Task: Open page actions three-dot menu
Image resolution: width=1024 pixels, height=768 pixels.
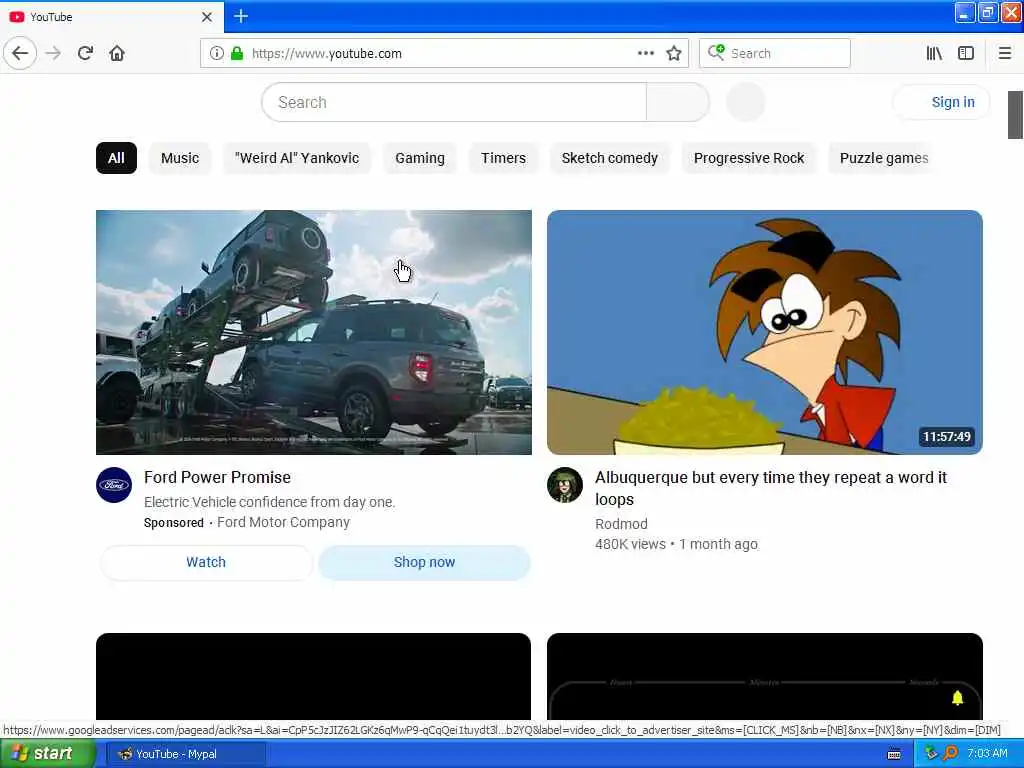Action: click(x=645, y=54)
